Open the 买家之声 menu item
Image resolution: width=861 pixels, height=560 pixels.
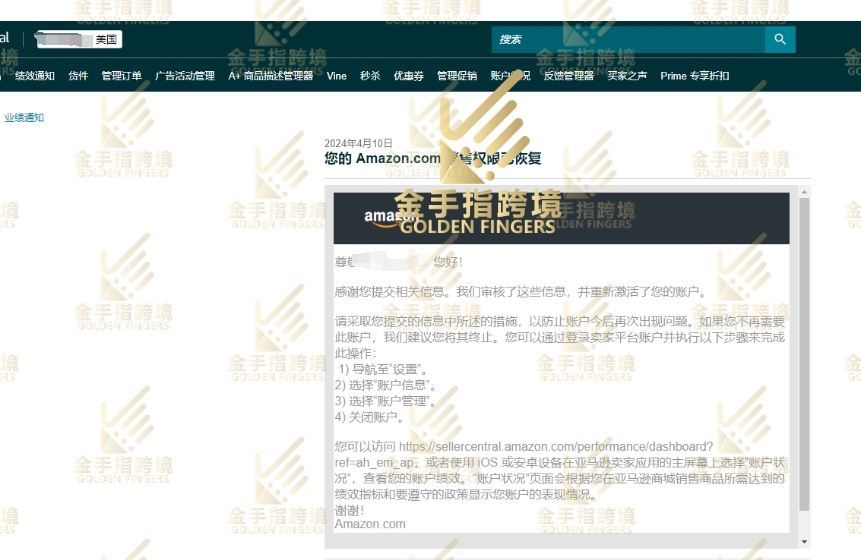pos(627,76)
